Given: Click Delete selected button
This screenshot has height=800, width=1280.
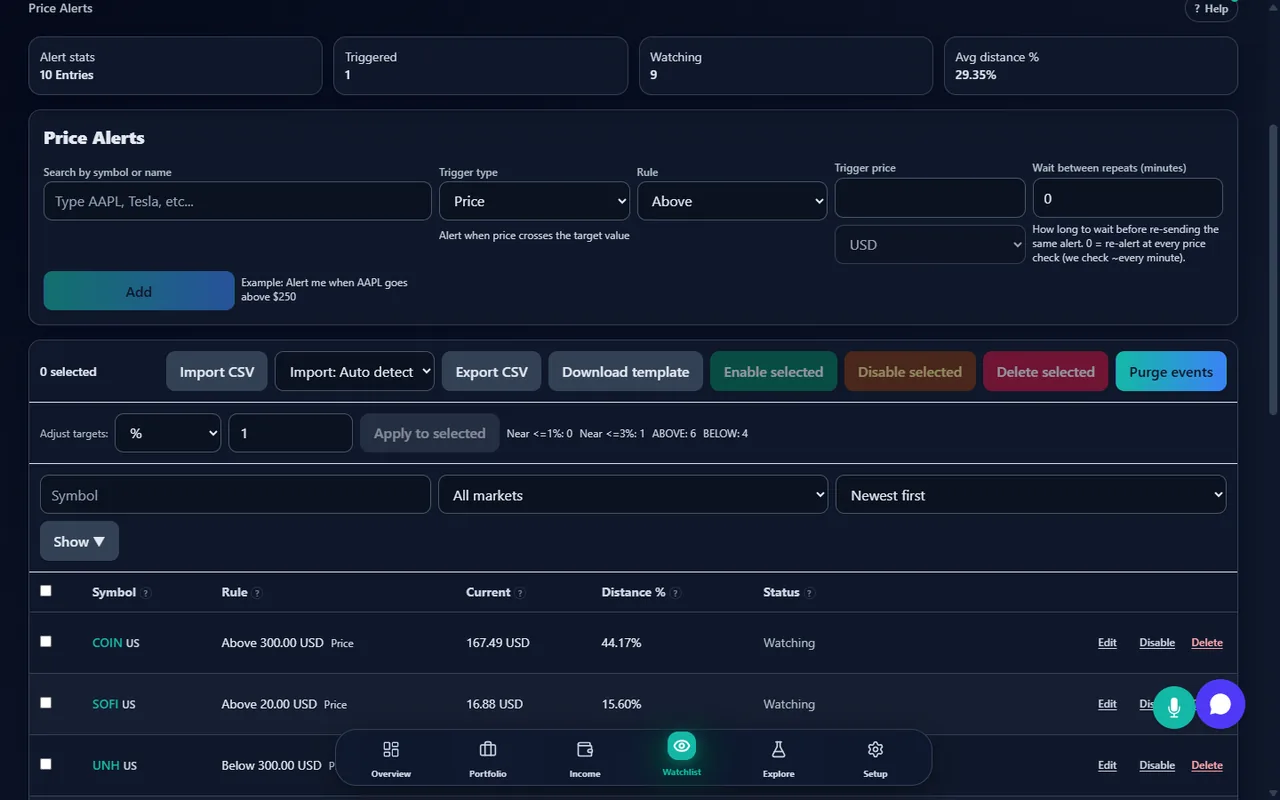Looking at the screenshot, I should [1046, 372].
